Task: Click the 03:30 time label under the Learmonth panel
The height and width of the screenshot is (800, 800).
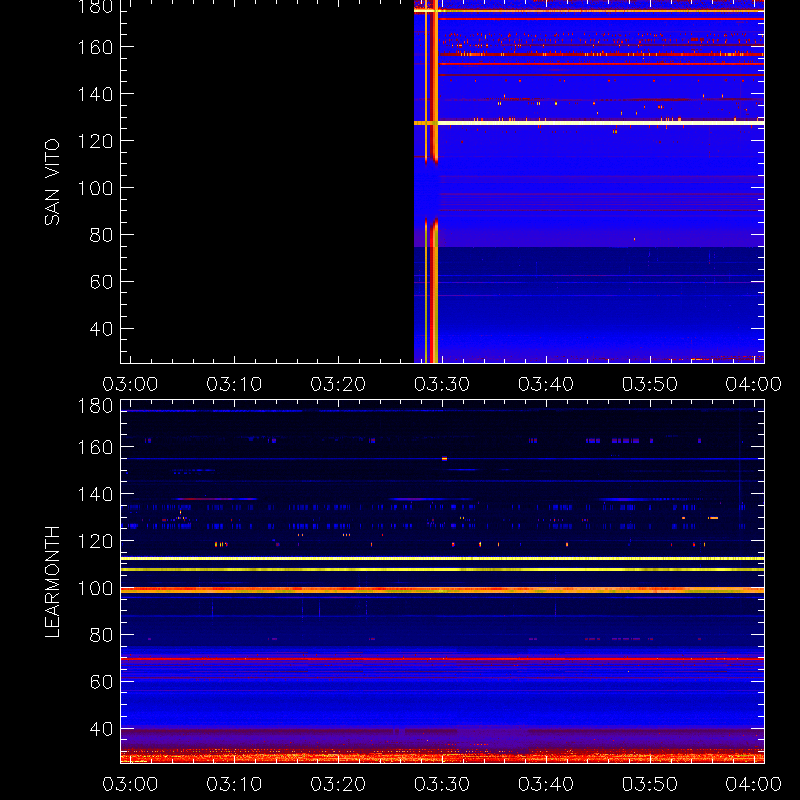Action: 442,784
